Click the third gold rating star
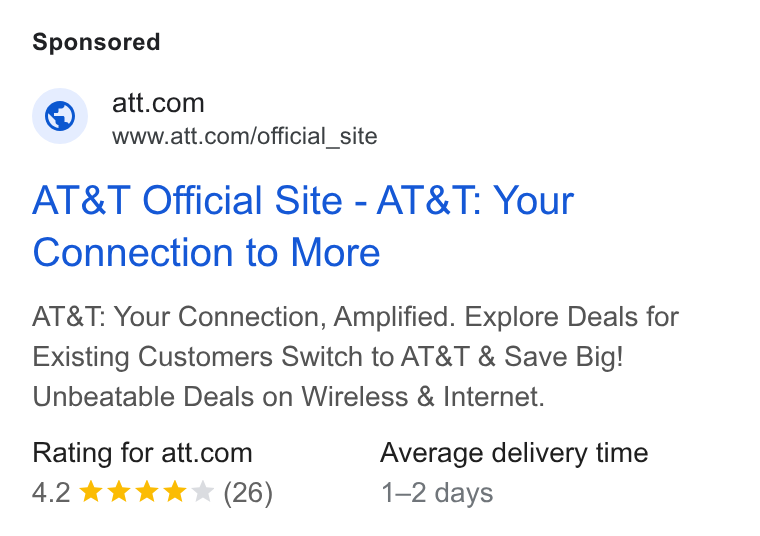The width and height of the screenshot is (760, 536). tap(147, 492)
